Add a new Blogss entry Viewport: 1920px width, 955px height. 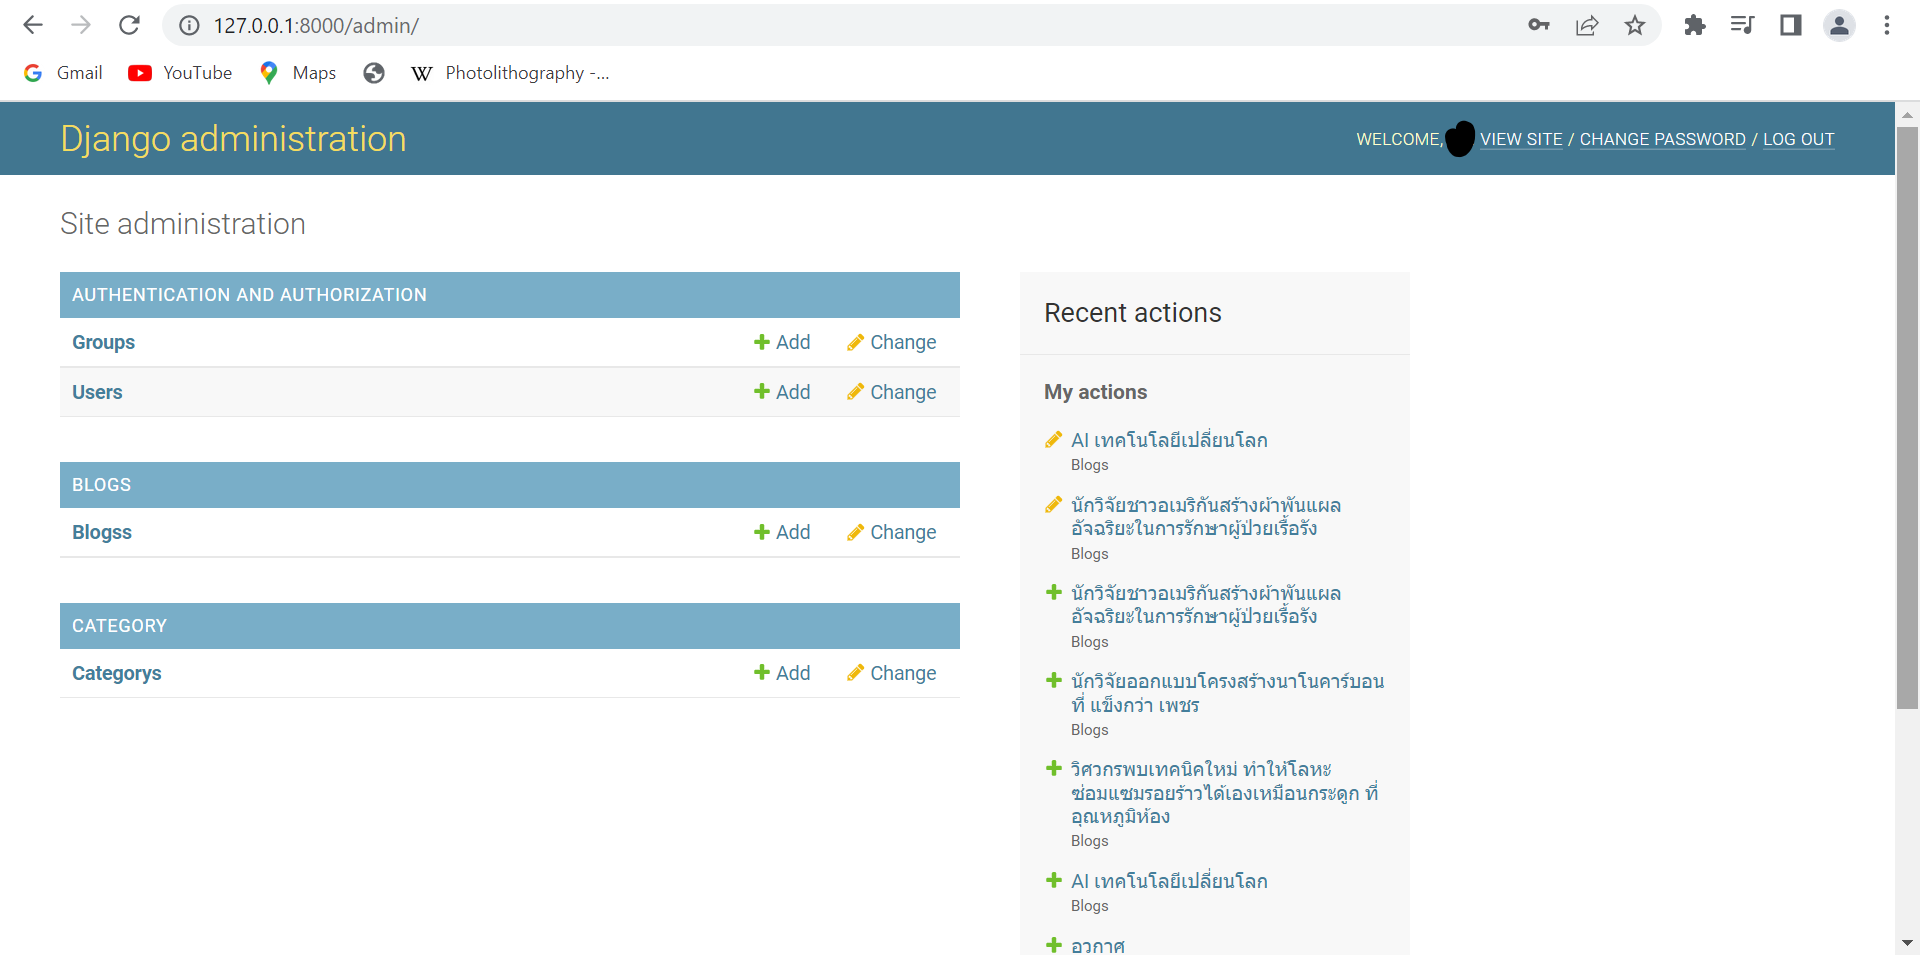pos(782,532)
